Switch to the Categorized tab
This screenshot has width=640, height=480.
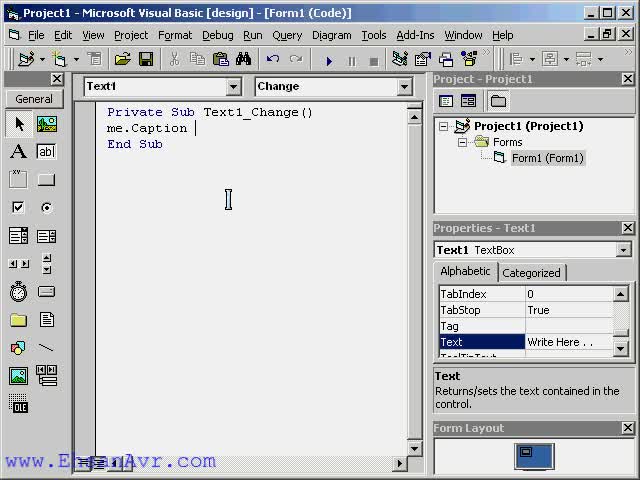(x=531, y=273)
